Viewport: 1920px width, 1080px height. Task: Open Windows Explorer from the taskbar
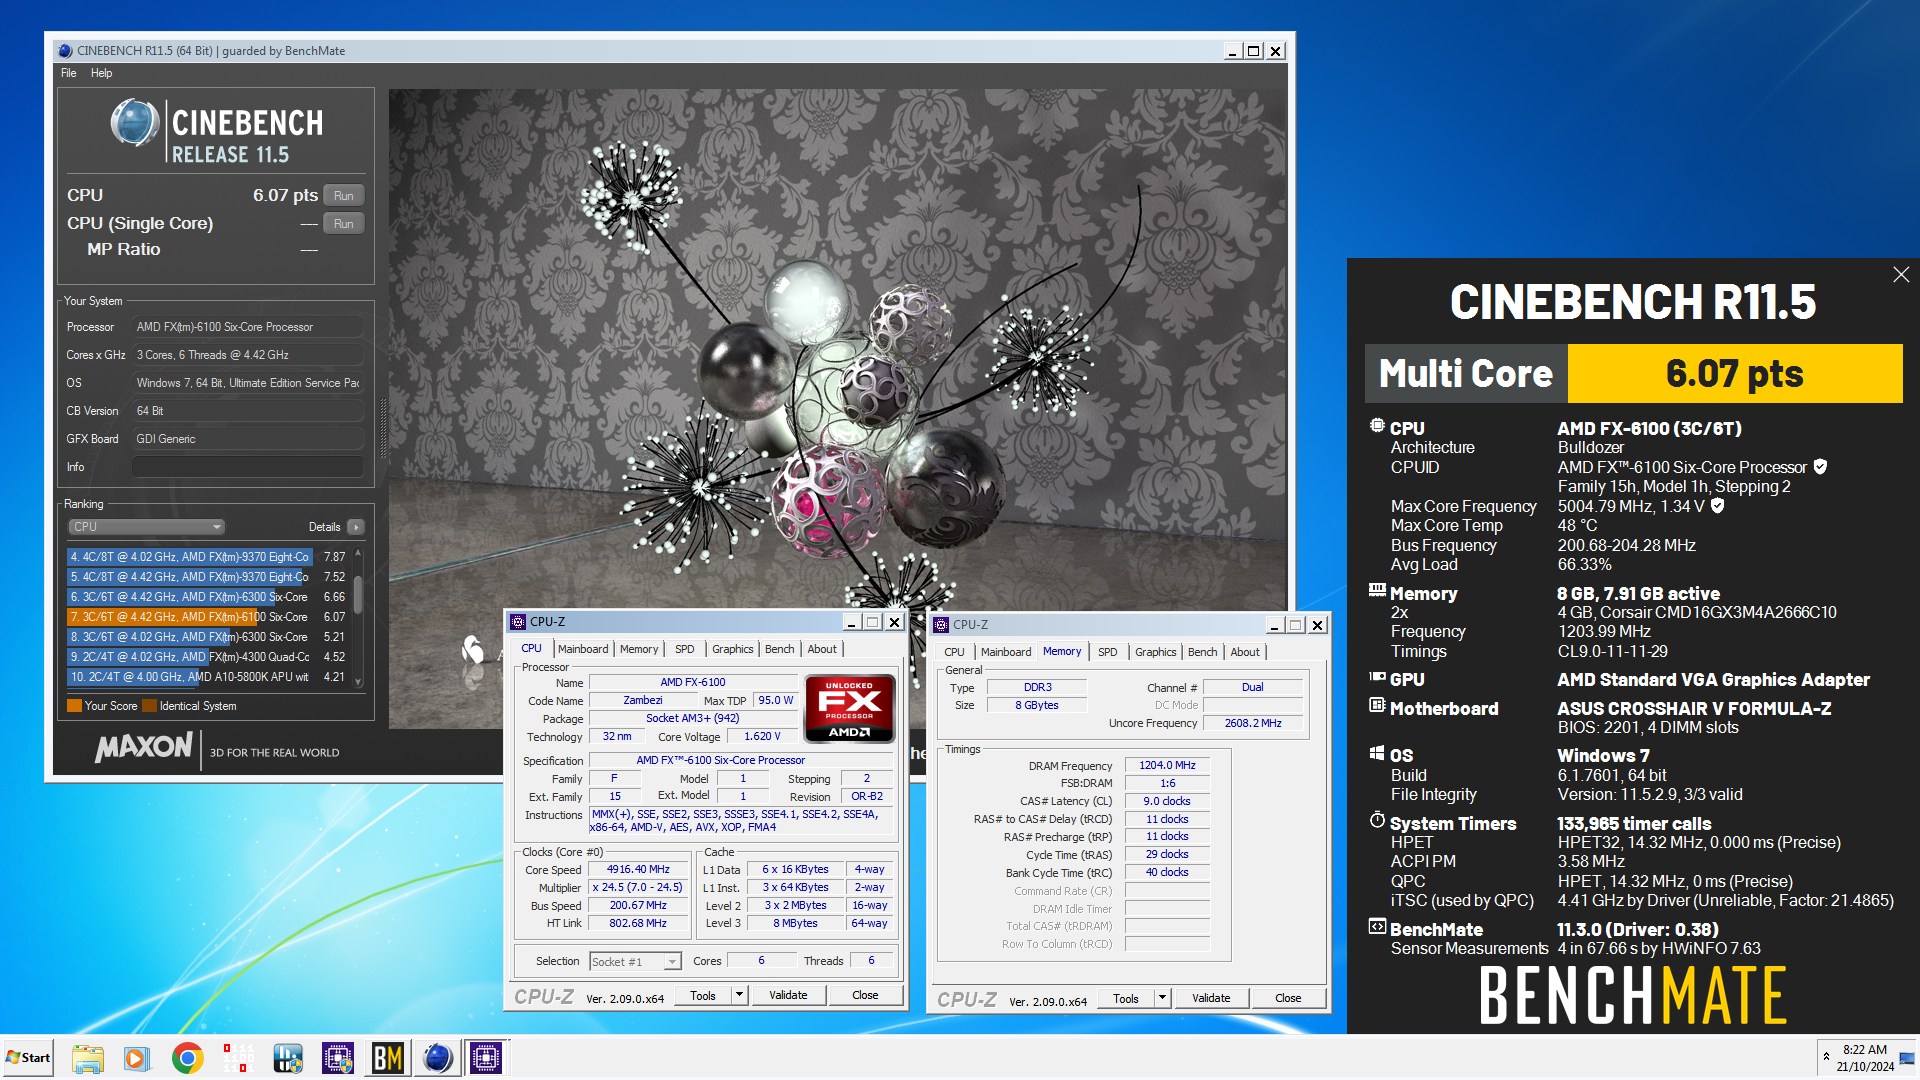pos(88,1058)
